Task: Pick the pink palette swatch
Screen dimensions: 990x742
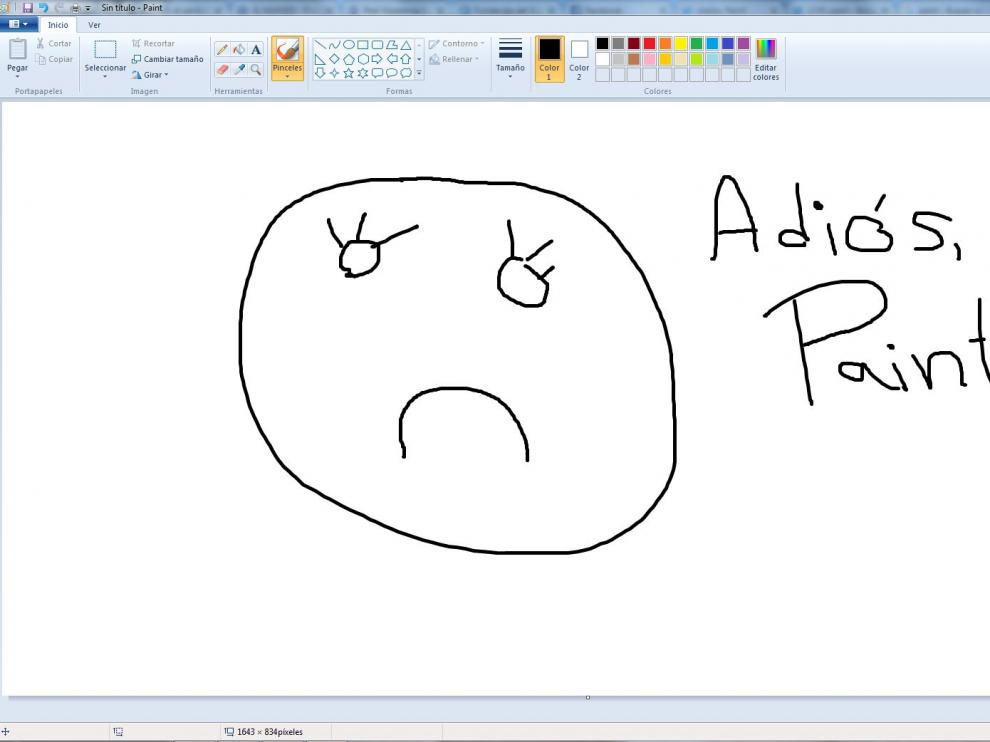Action: pos(650,59)
